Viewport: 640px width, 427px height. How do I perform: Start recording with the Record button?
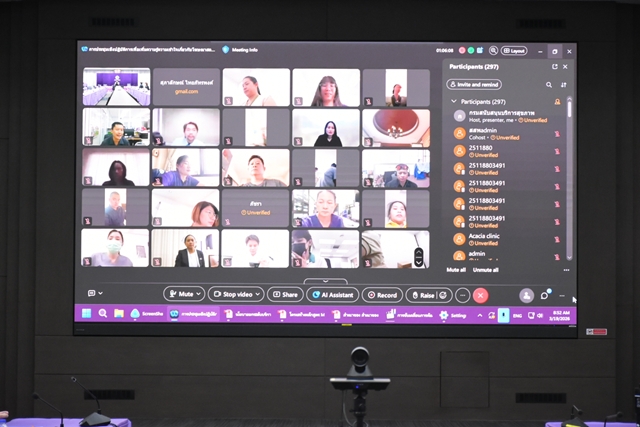tap(382, 295)
